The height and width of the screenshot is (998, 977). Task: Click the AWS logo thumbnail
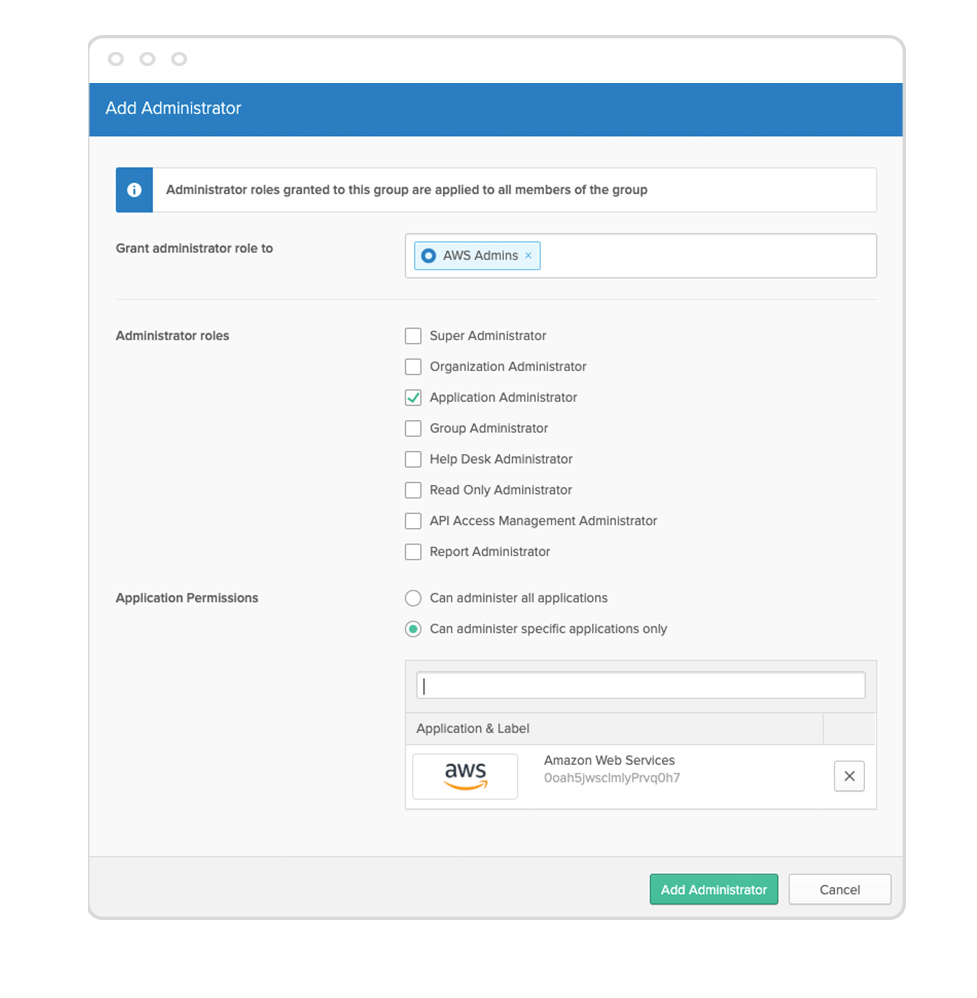pos(465,776)
